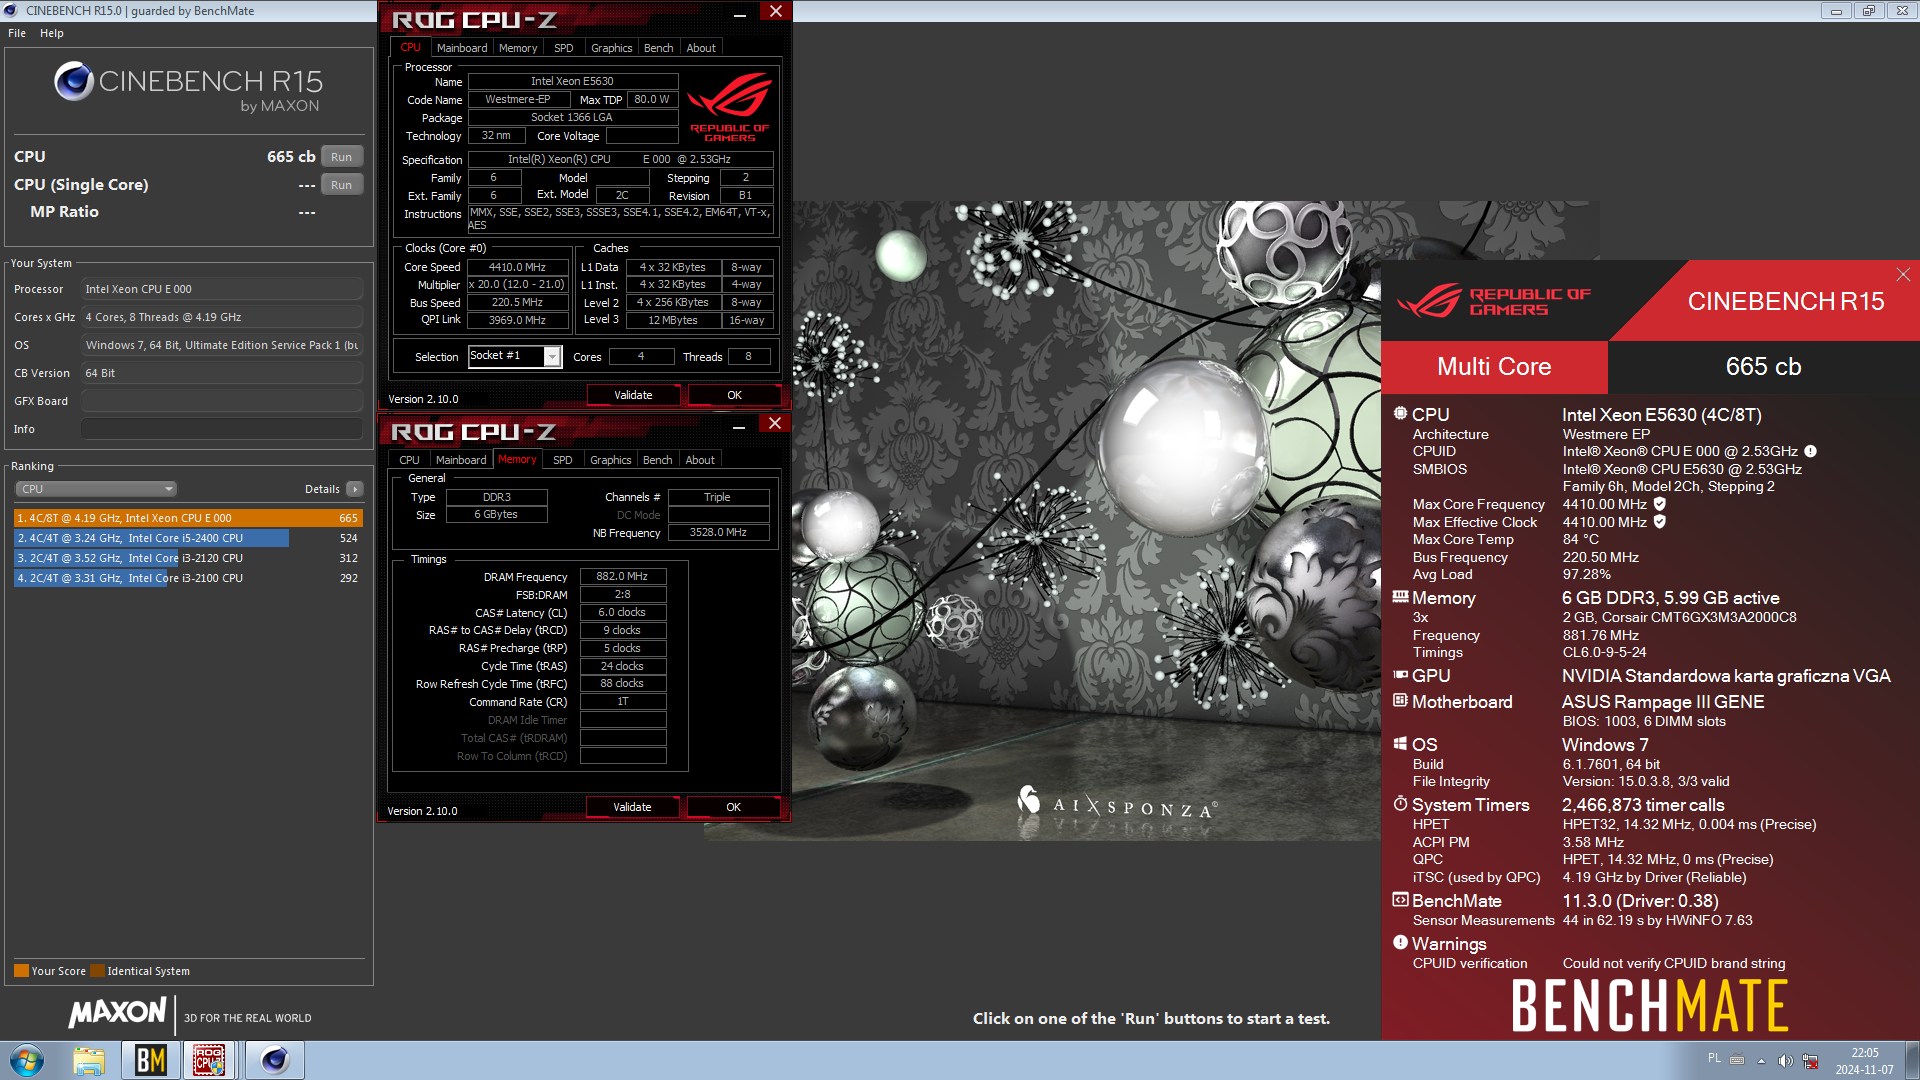
Task: Click the Cinebench logo sphere
Action: (x=74, y=81)
